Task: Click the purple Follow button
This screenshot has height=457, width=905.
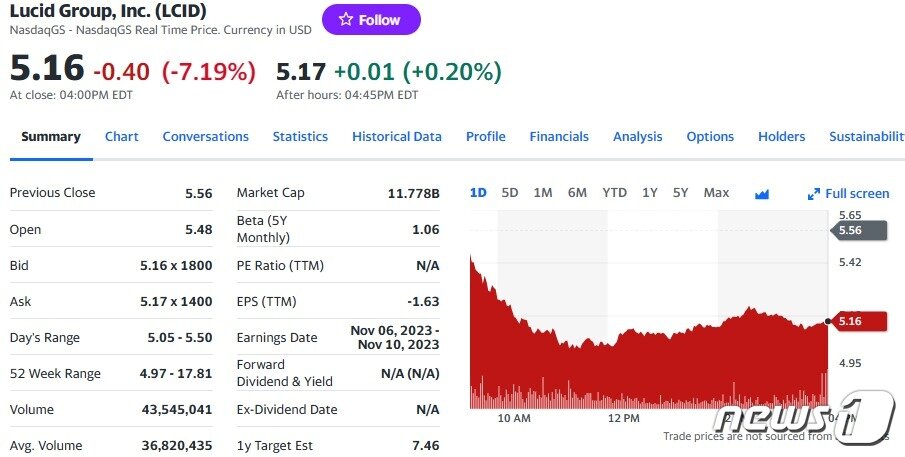Action: [371, 20]
